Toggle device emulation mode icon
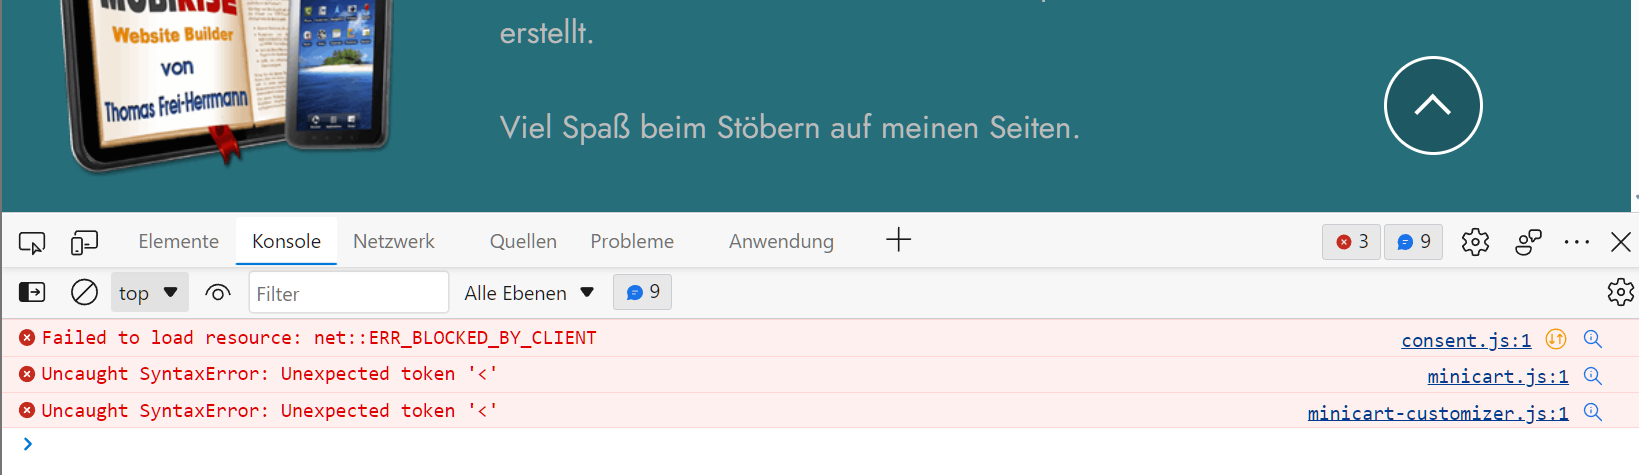1639x475 pixels. pos(84,242)
